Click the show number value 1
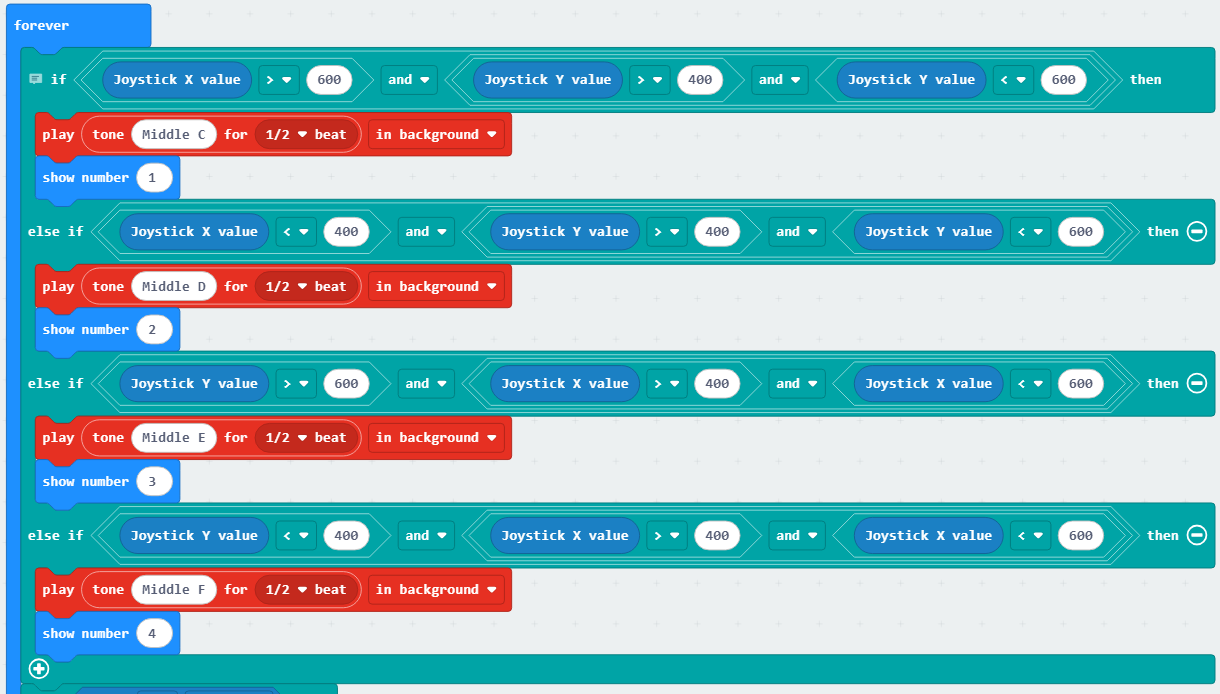The image size is (1220, 694). tap(154, 178)
